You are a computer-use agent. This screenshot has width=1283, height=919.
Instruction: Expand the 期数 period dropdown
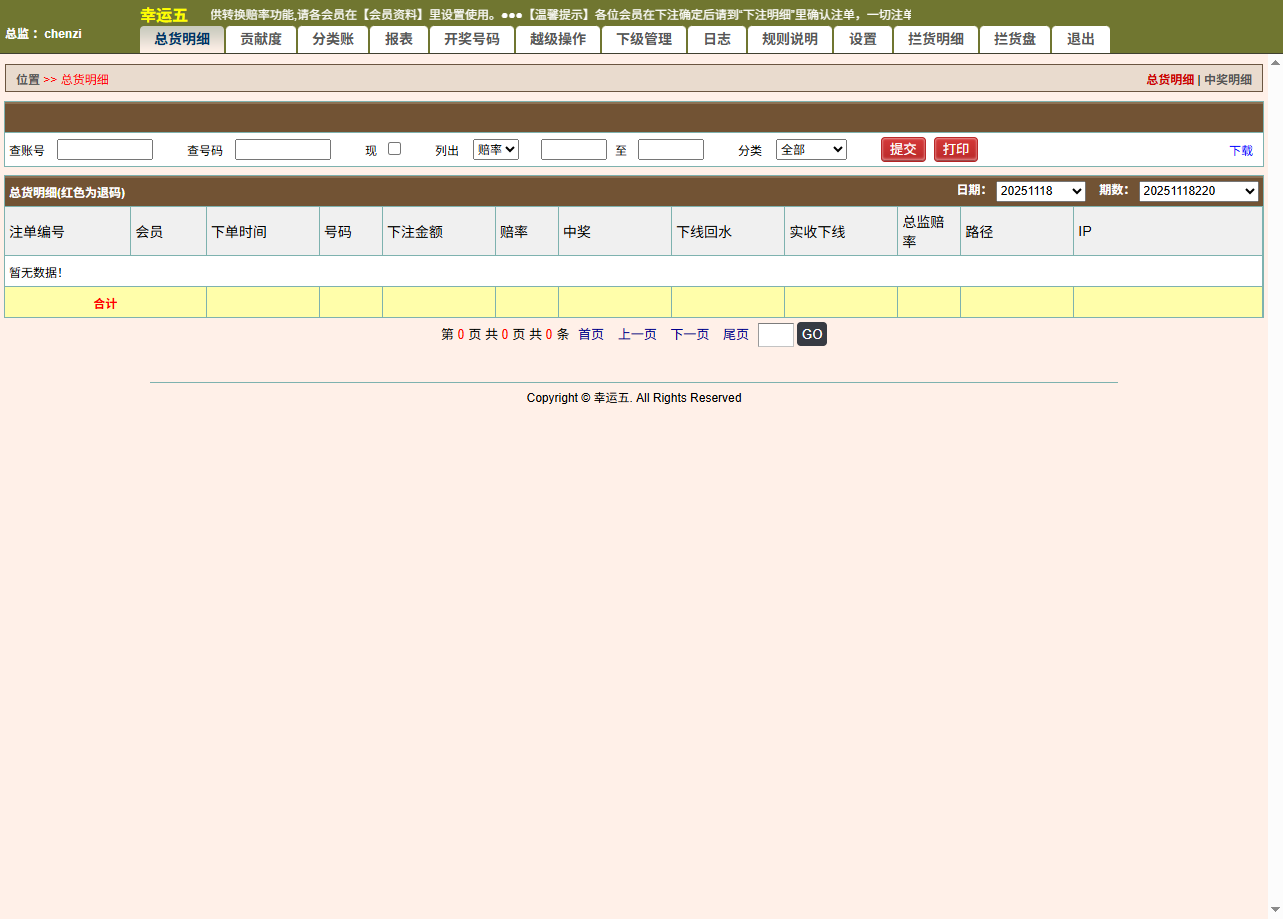click(x=1198, y=191)
